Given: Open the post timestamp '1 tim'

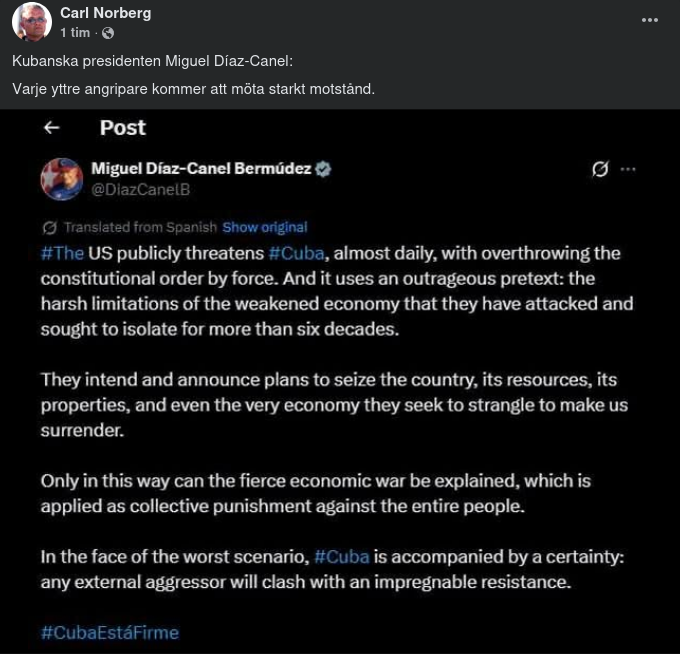Looking at the screenshot, I should (x=76, y=33).
